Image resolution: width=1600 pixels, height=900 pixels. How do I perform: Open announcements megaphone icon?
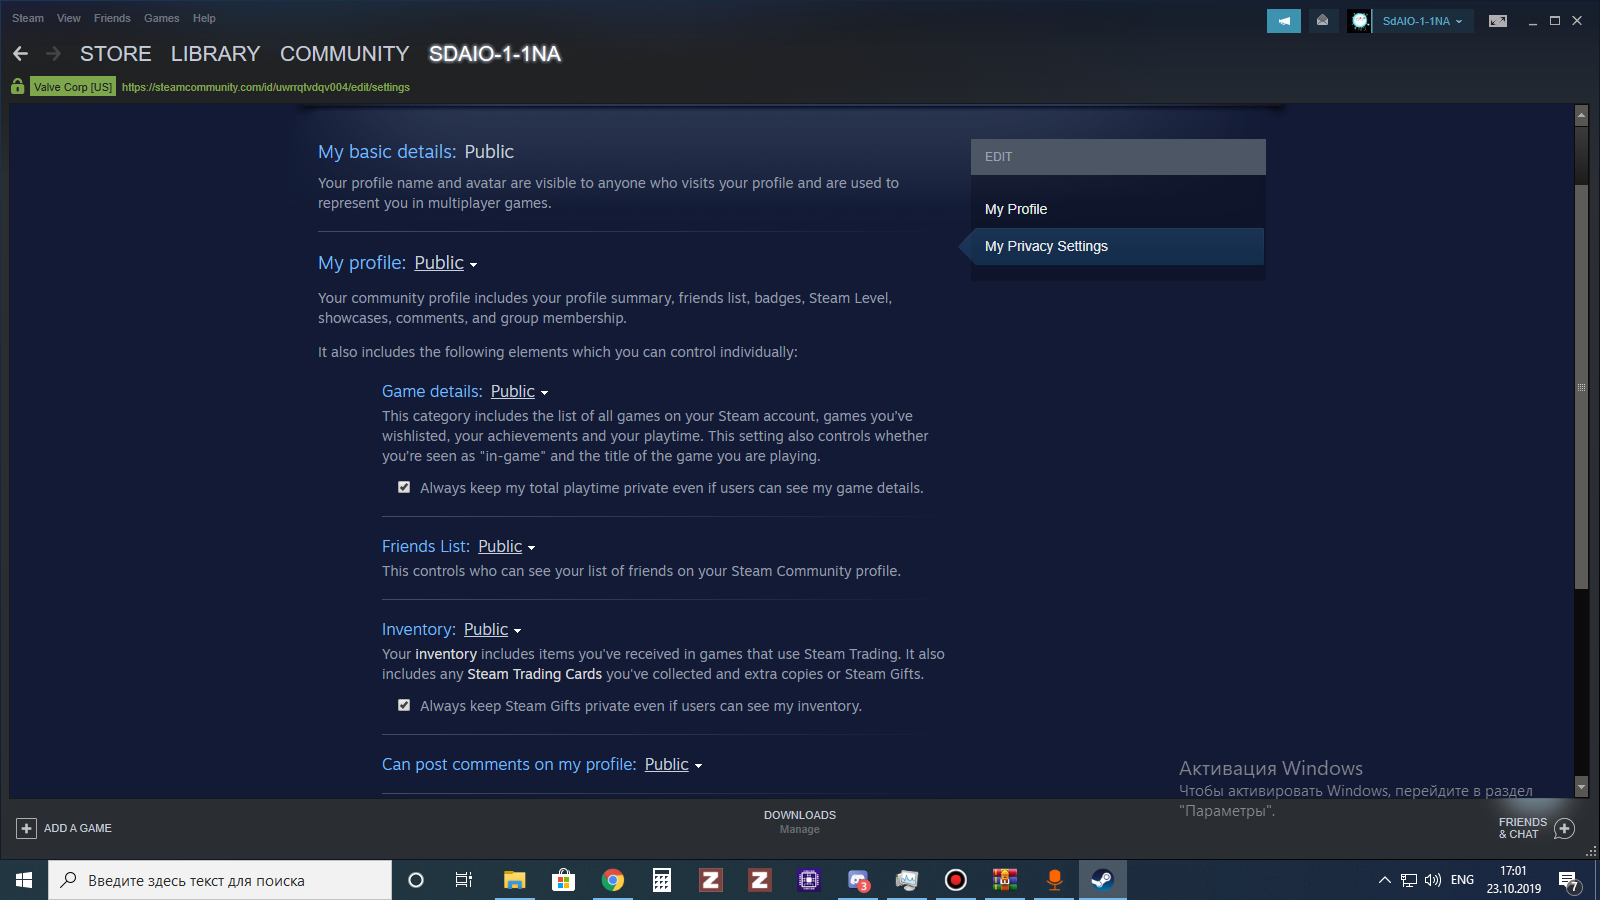[x=1284, y=21]
